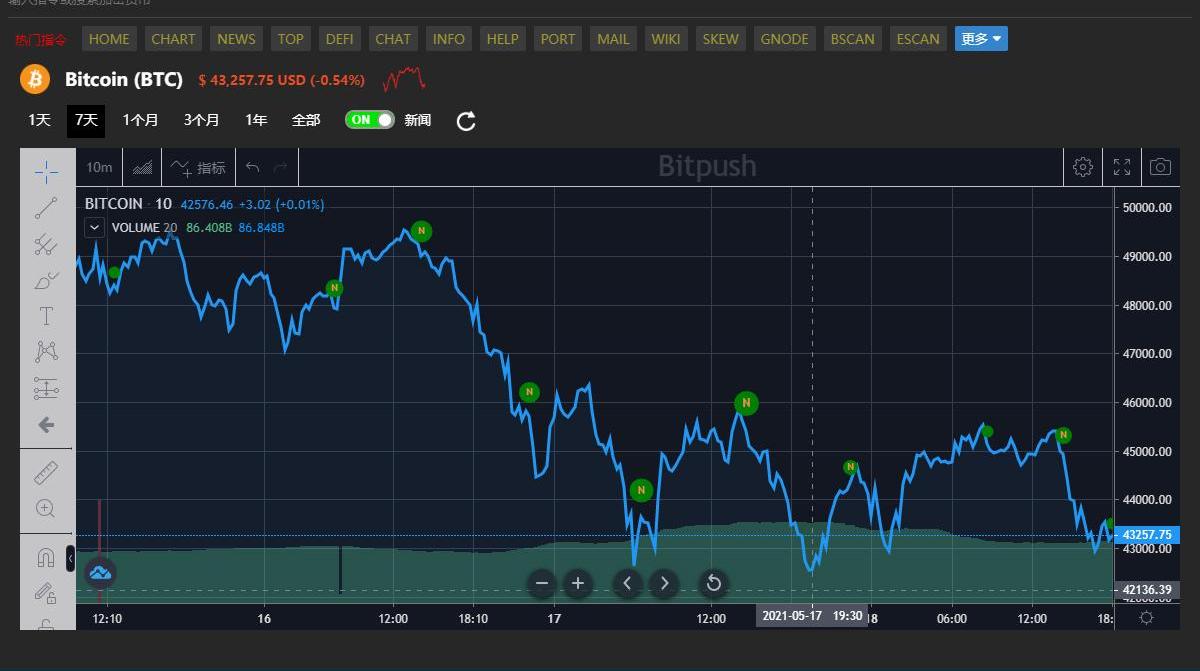Click the current price label 43257.75 on axis
The height and width of the screenshot is (671, 1200).
click(1147, 535)
